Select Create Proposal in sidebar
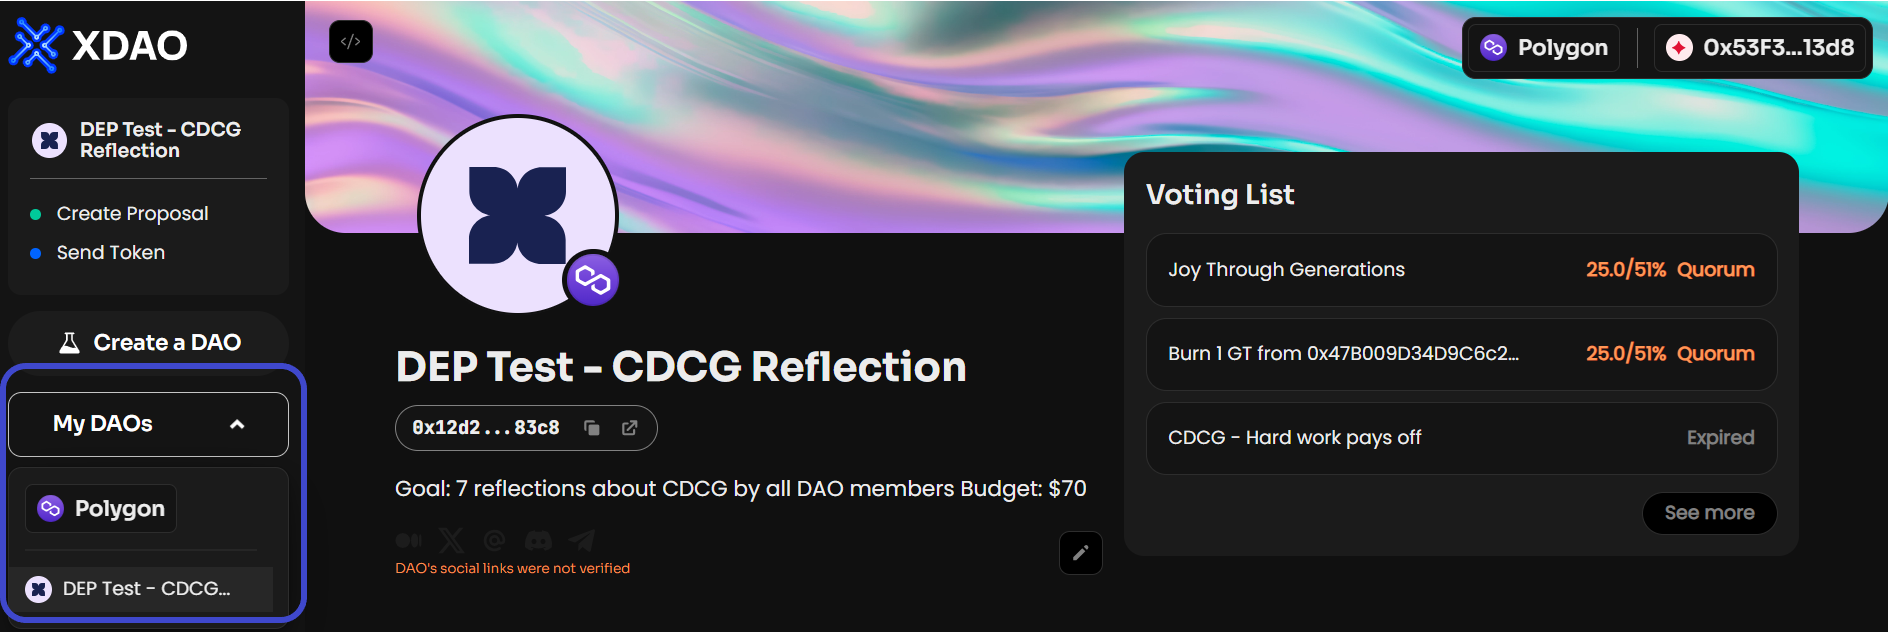Viewport: 1888px width, 632px height. tap(132, 214)
